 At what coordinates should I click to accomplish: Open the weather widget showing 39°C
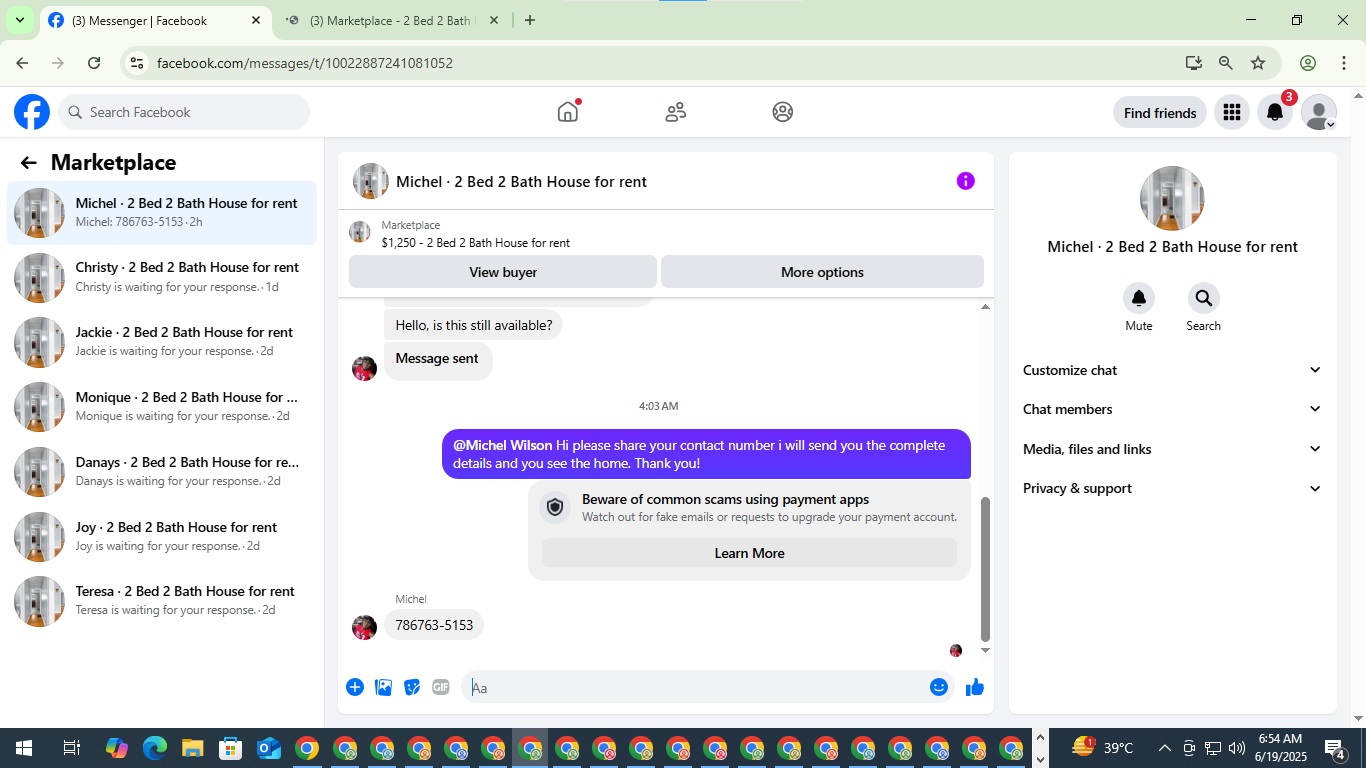pos(1102,747)
